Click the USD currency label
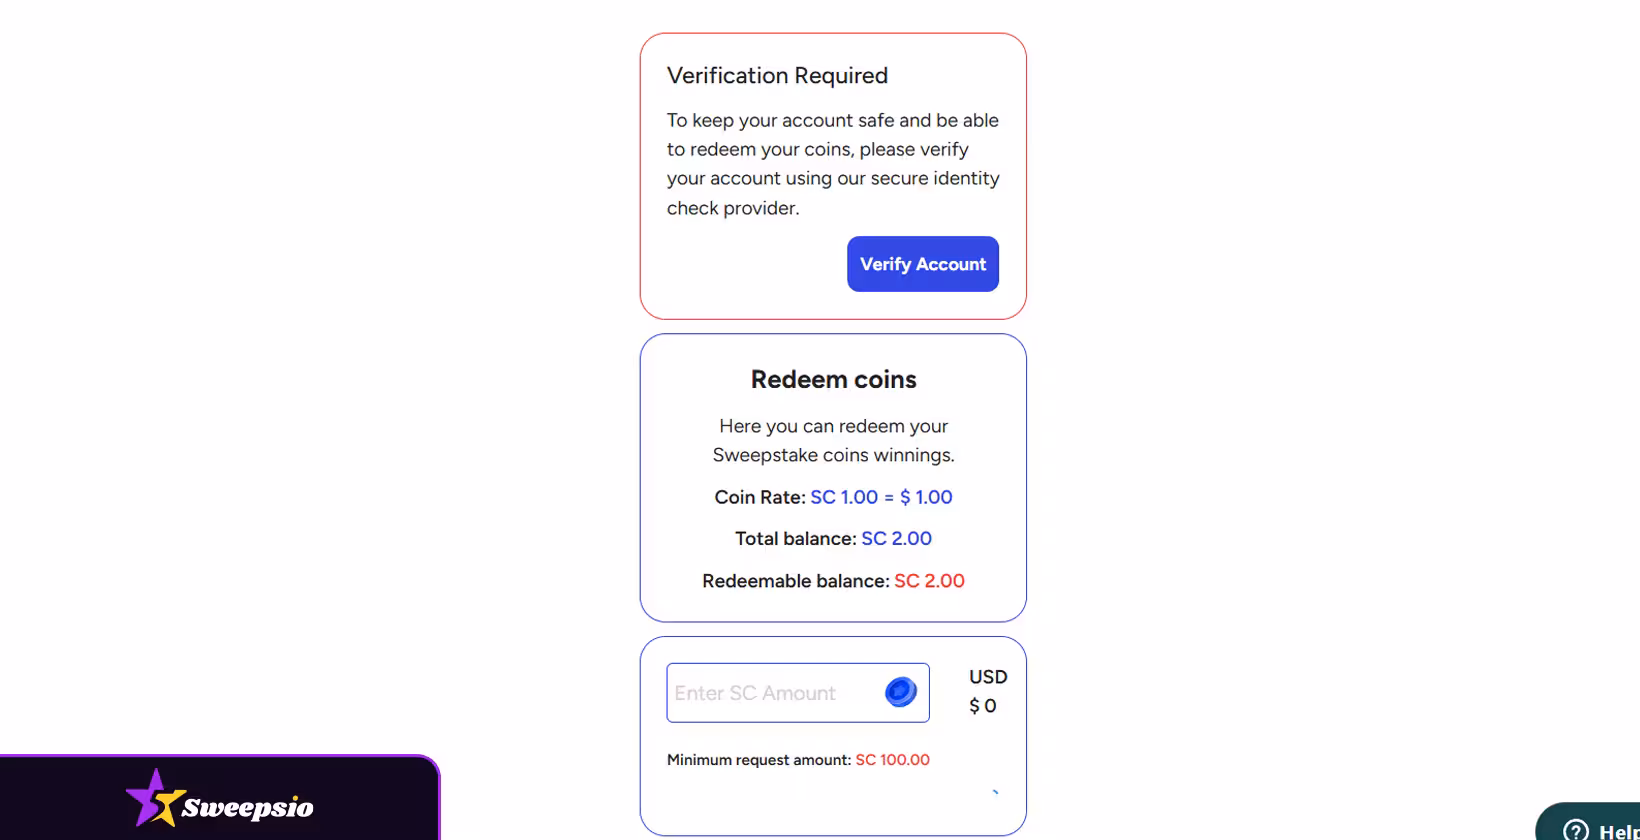The width and height of the screenshot is (1640, 840). point(988,677)
